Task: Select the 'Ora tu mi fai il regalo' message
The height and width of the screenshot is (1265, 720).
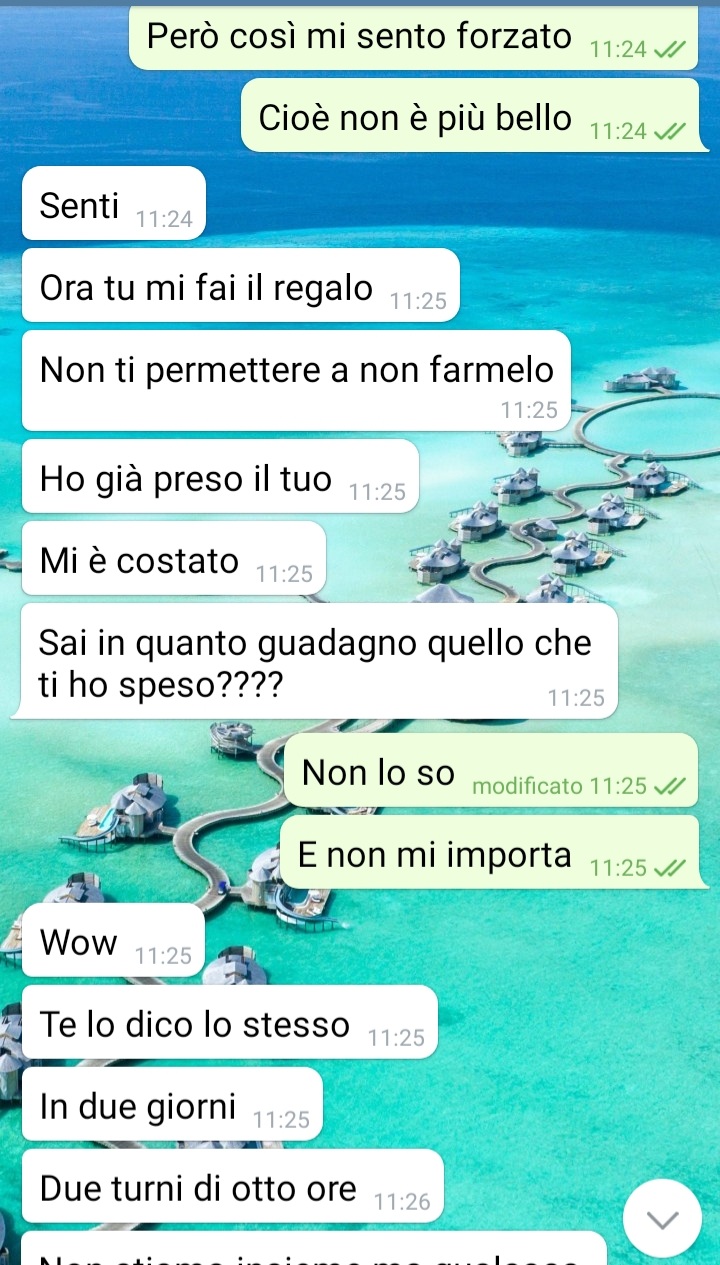Action: tap(240, 285)
